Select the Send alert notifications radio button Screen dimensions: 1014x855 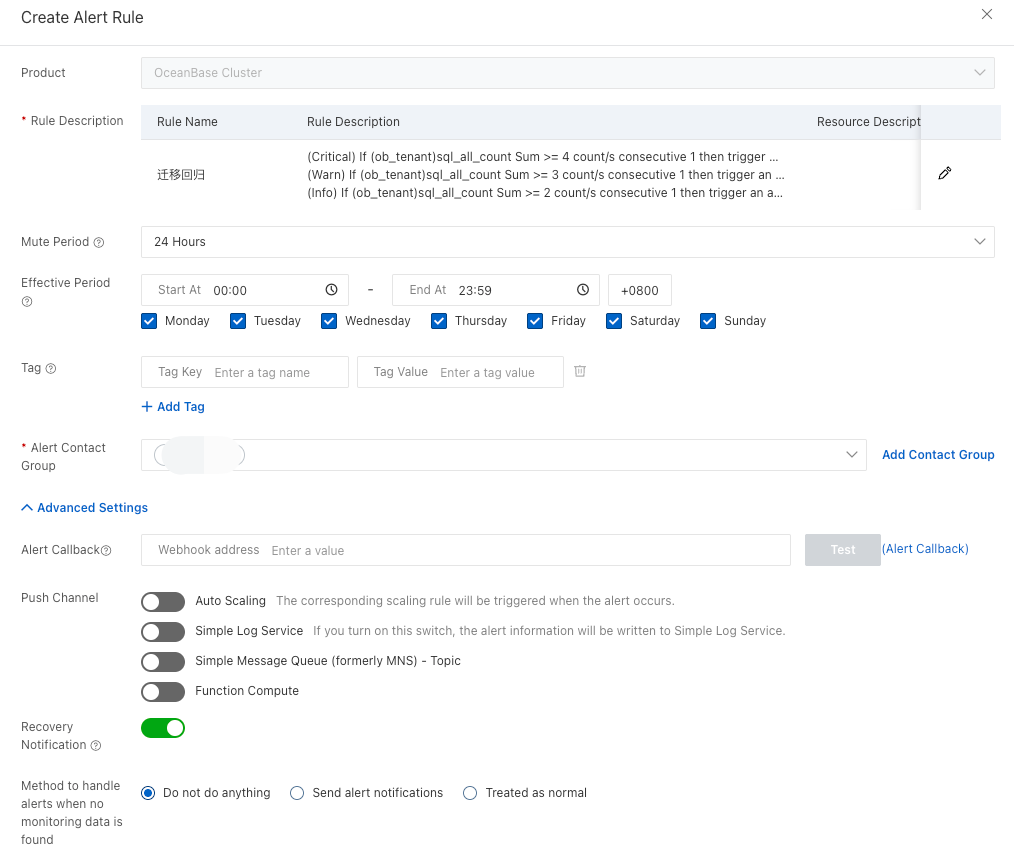pyautogui.click(x=297, y=793)
